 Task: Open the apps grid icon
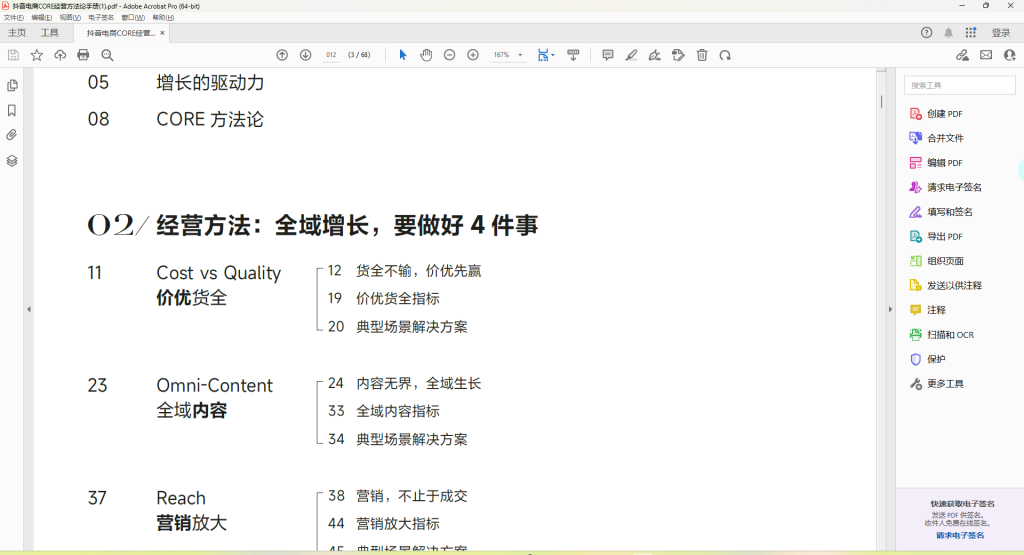(971, 33)
